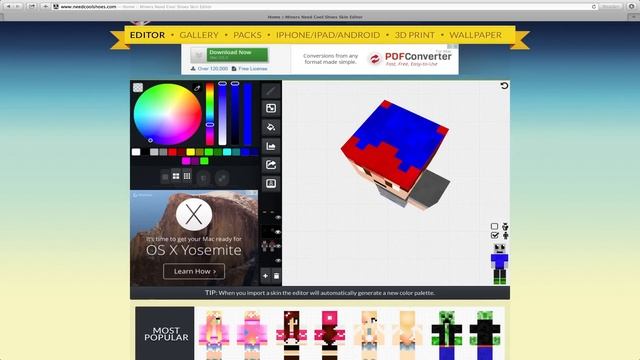Select the pencil draw tool
640x360 pixels.
coord(271,91)
